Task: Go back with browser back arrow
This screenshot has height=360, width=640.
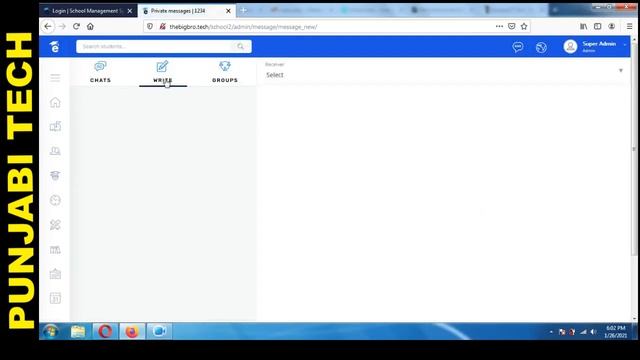Action: [48, 27]
